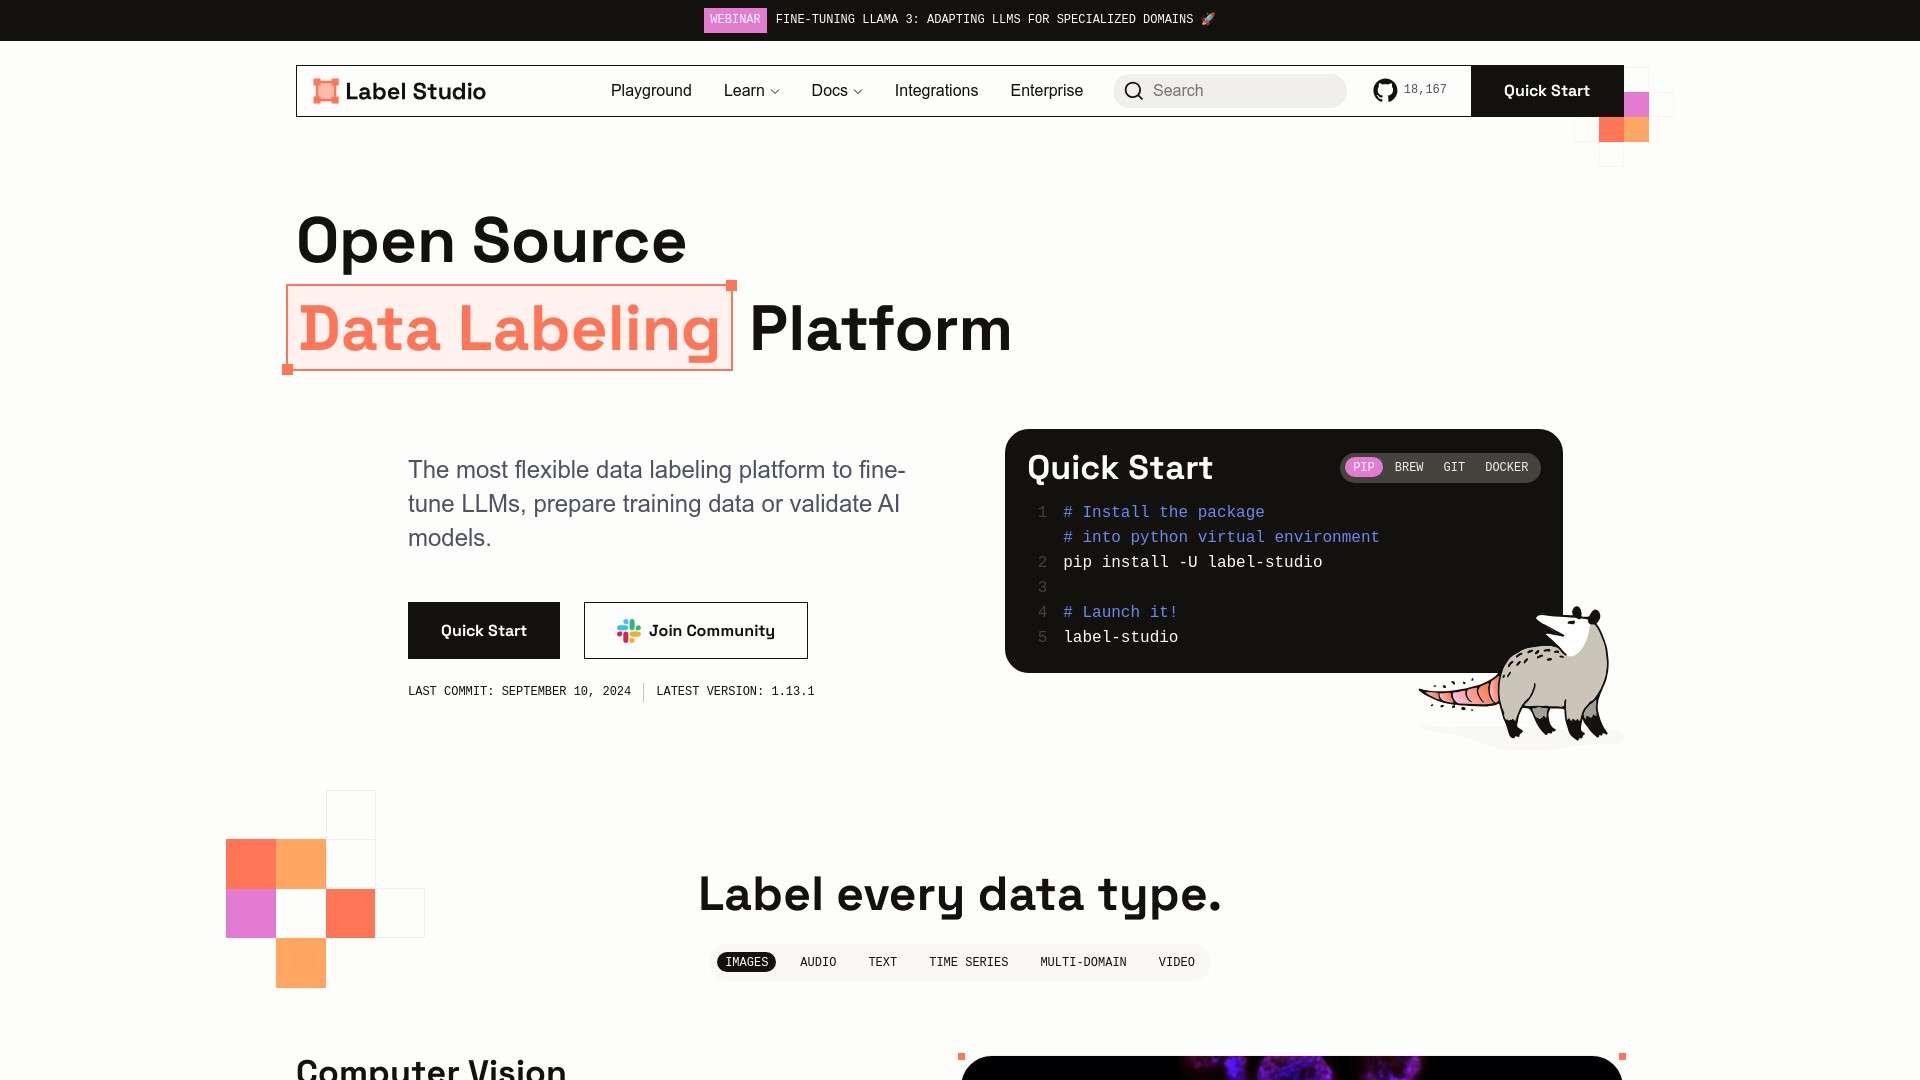Image resolution: width=1920 pixels, height=1080 pixels.
Task: Select the PIP install tab
Action: click(1363, 467)
